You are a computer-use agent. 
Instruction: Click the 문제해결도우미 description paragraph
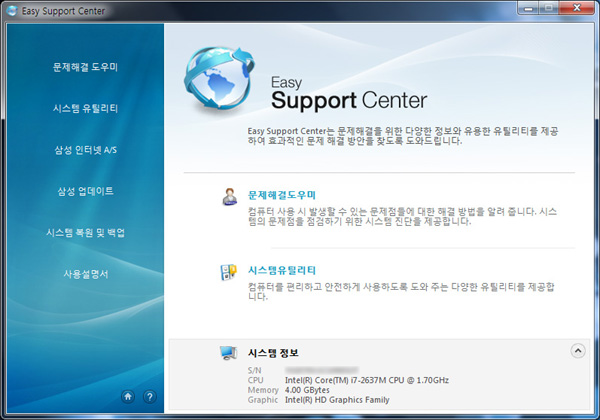pyautogui.click(x=402, y=217)
